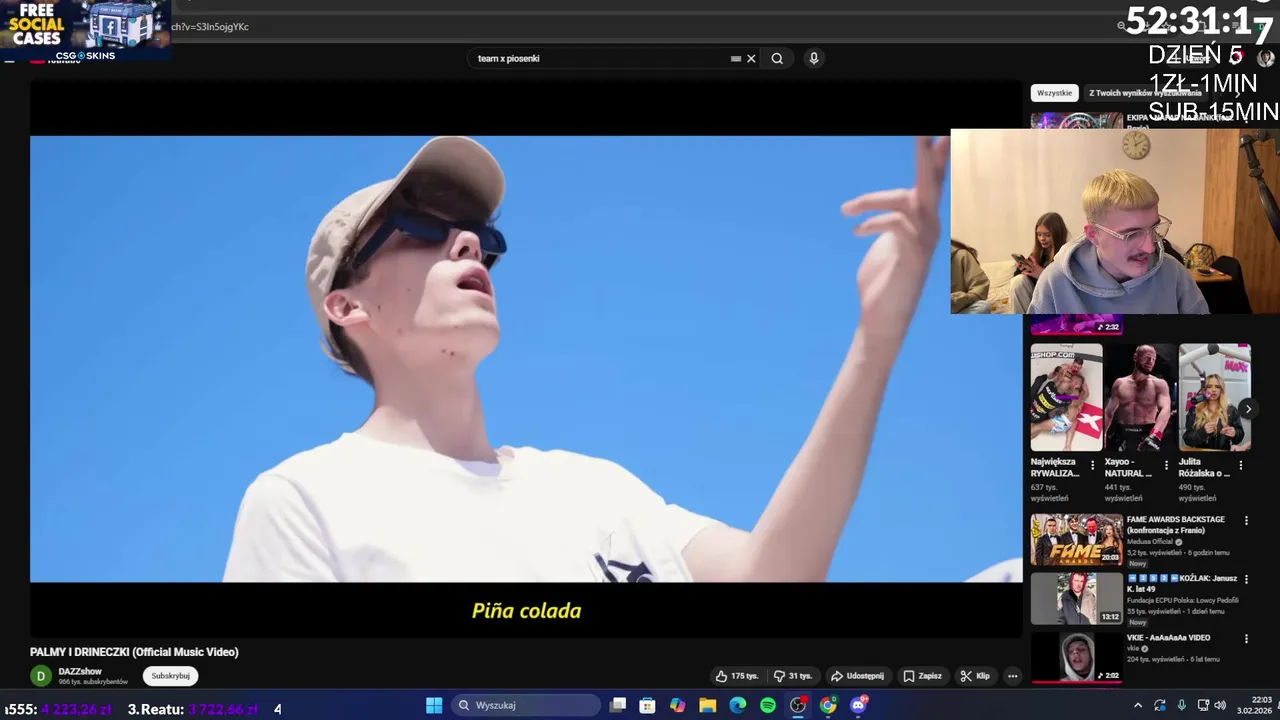Open the FAME AWARDS BACKSTAGE video thumbnail
This screenshot has height=720, width=1280.
[1077, 540]
